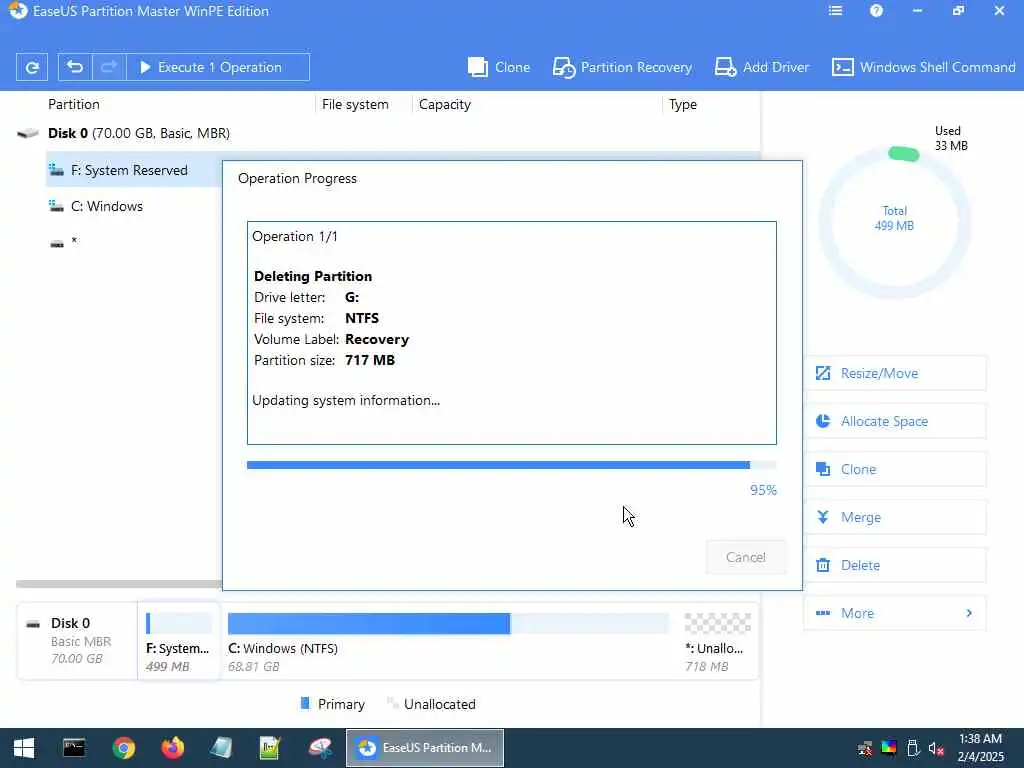1024x768 pixels.
Task: Click Updating system information text
Action: coord(346,400)
